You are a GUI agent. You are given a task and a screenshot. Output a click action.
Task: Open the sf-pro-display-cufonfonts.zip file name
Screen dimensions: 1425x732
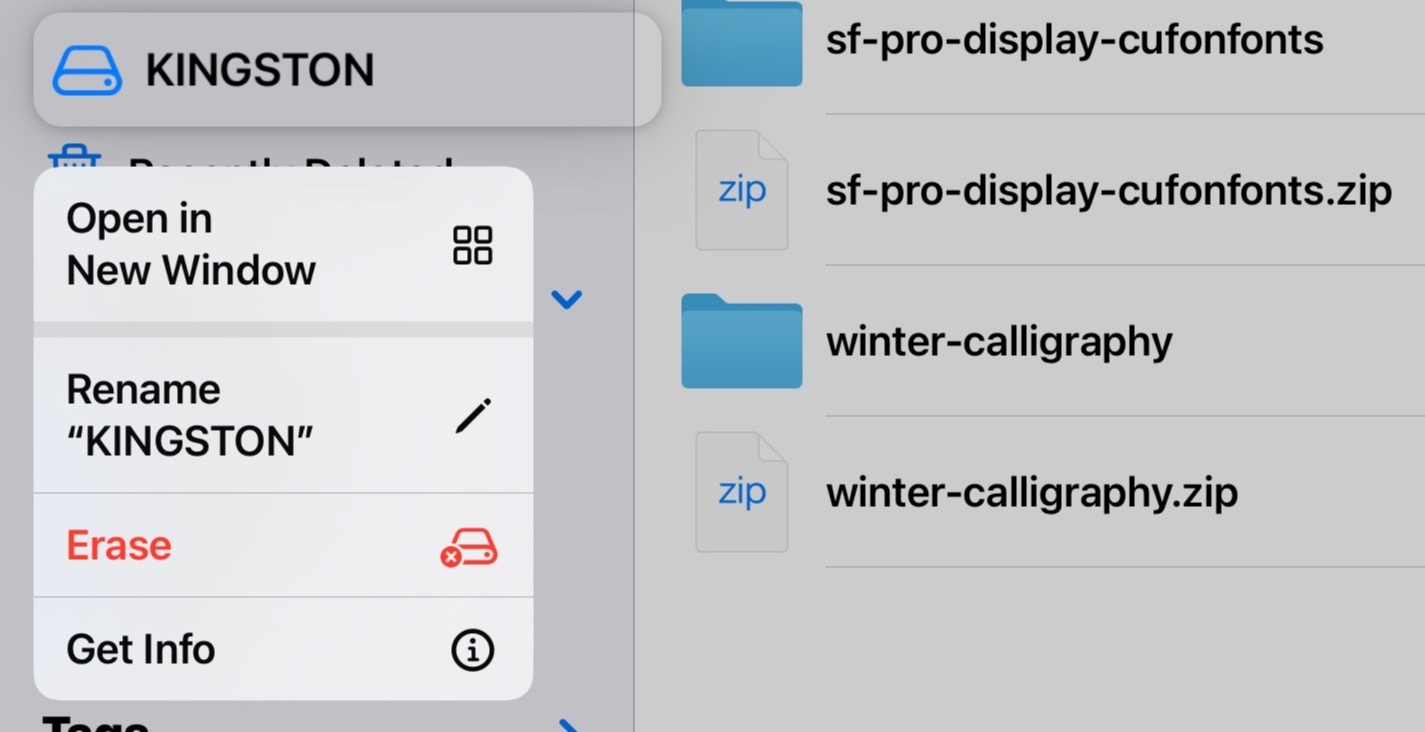click(1109, 190)
